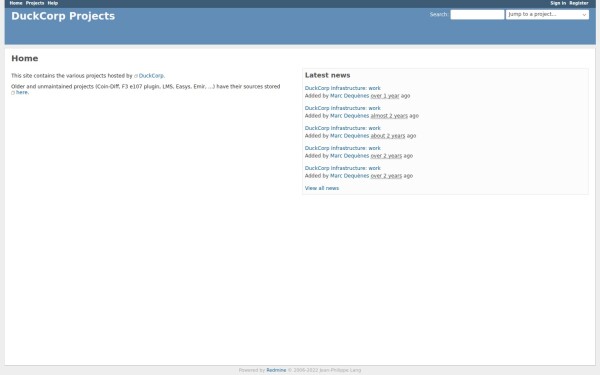Click the 'over 1 year' timestamp link
The width and height of the screenshot is (600, 375).
tap(385, 96)
